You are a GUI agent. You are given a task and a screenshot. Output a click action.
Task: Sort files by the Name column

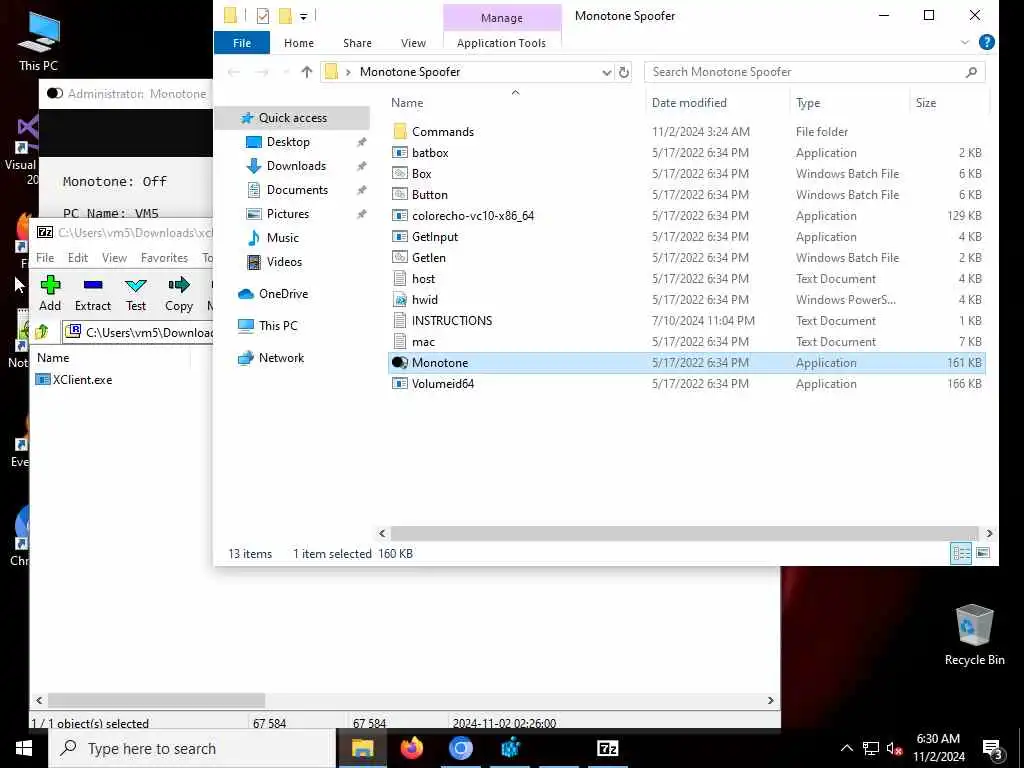(x=407, y=103)
